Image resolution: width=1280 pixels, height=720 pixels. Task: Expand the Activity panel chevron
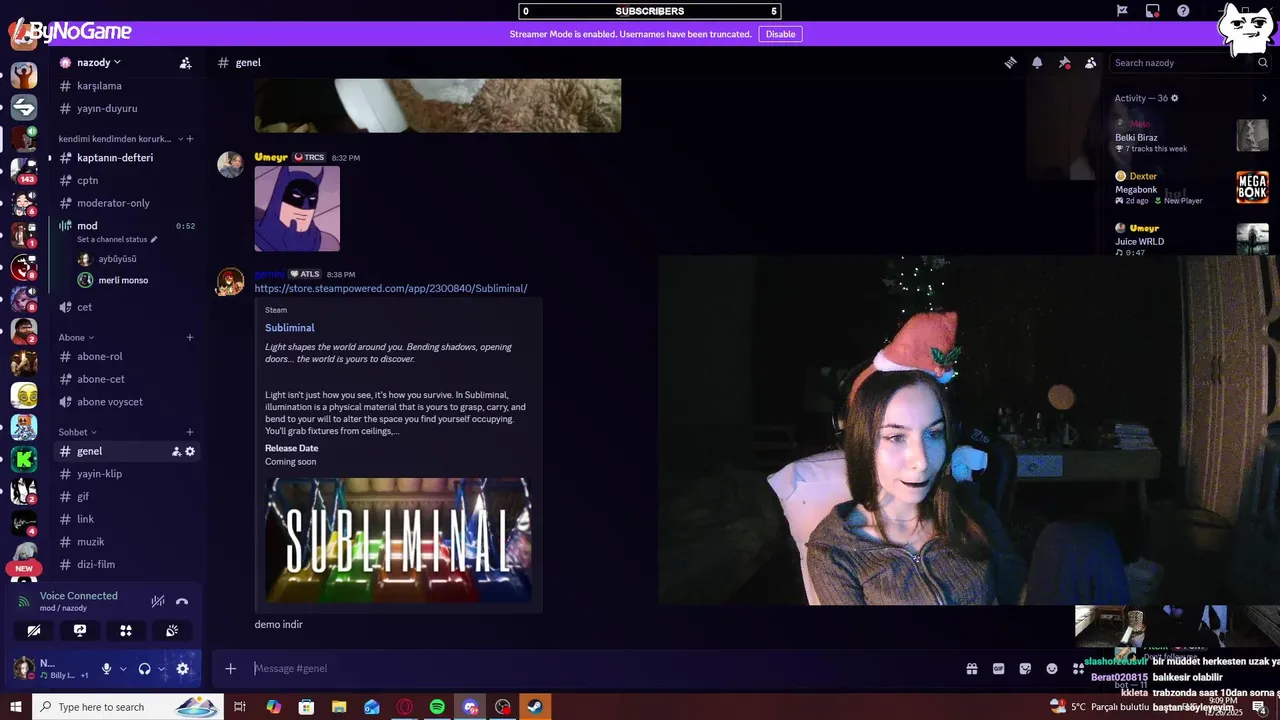coord(1263,98)
